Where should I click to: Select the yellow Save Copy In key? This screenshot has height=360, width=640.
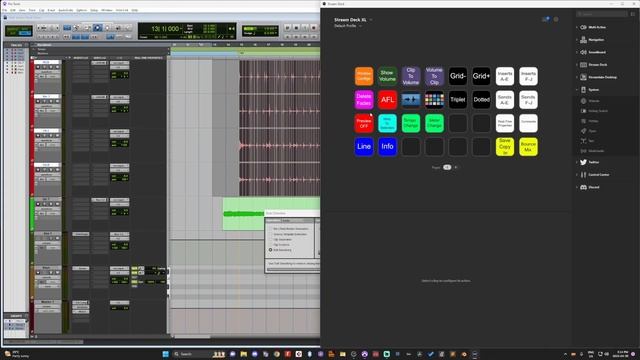point(505,147)
